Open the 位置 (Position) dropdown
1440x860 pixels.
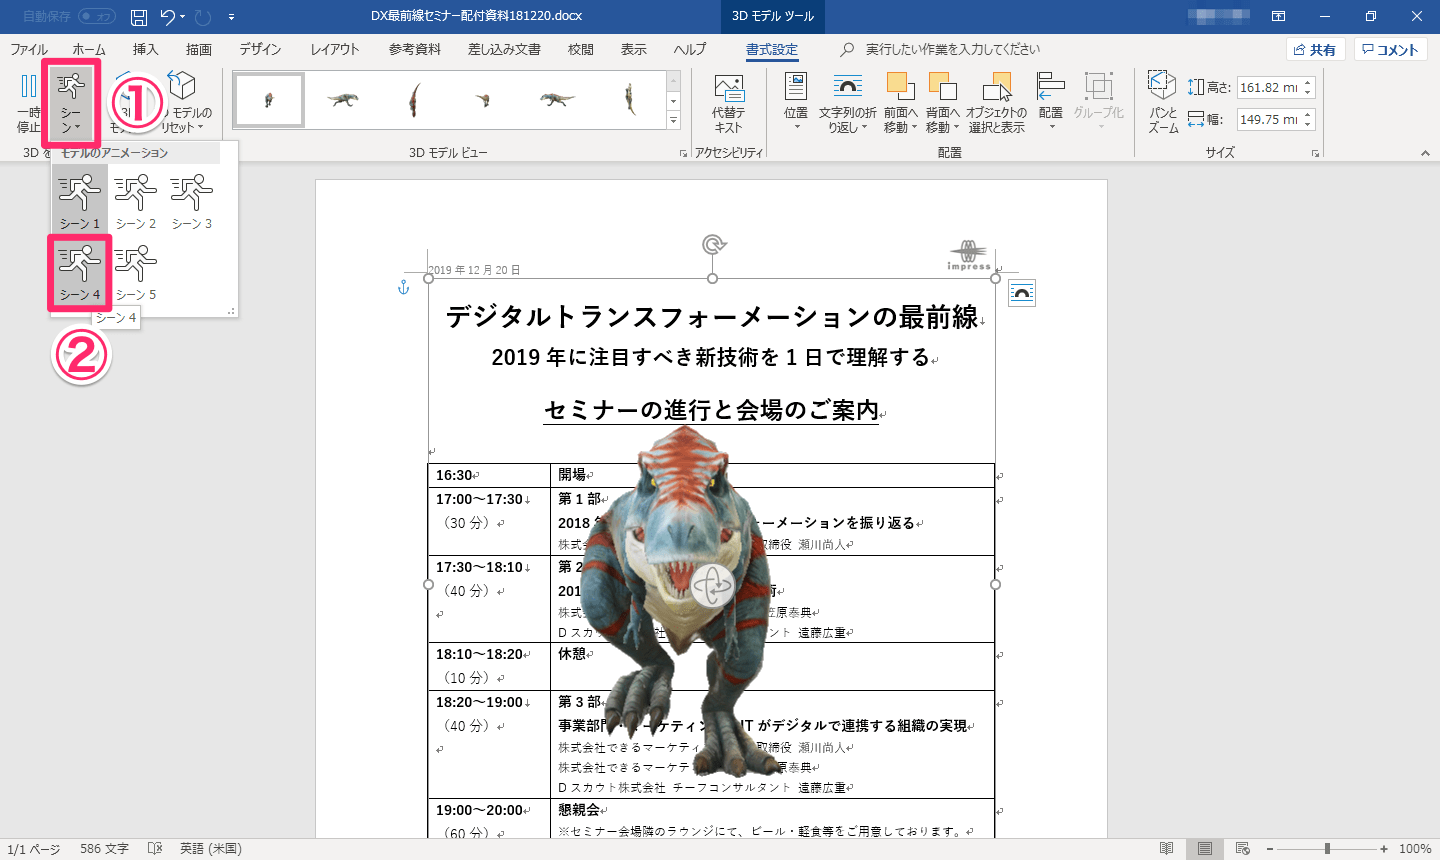coord(796,103)
